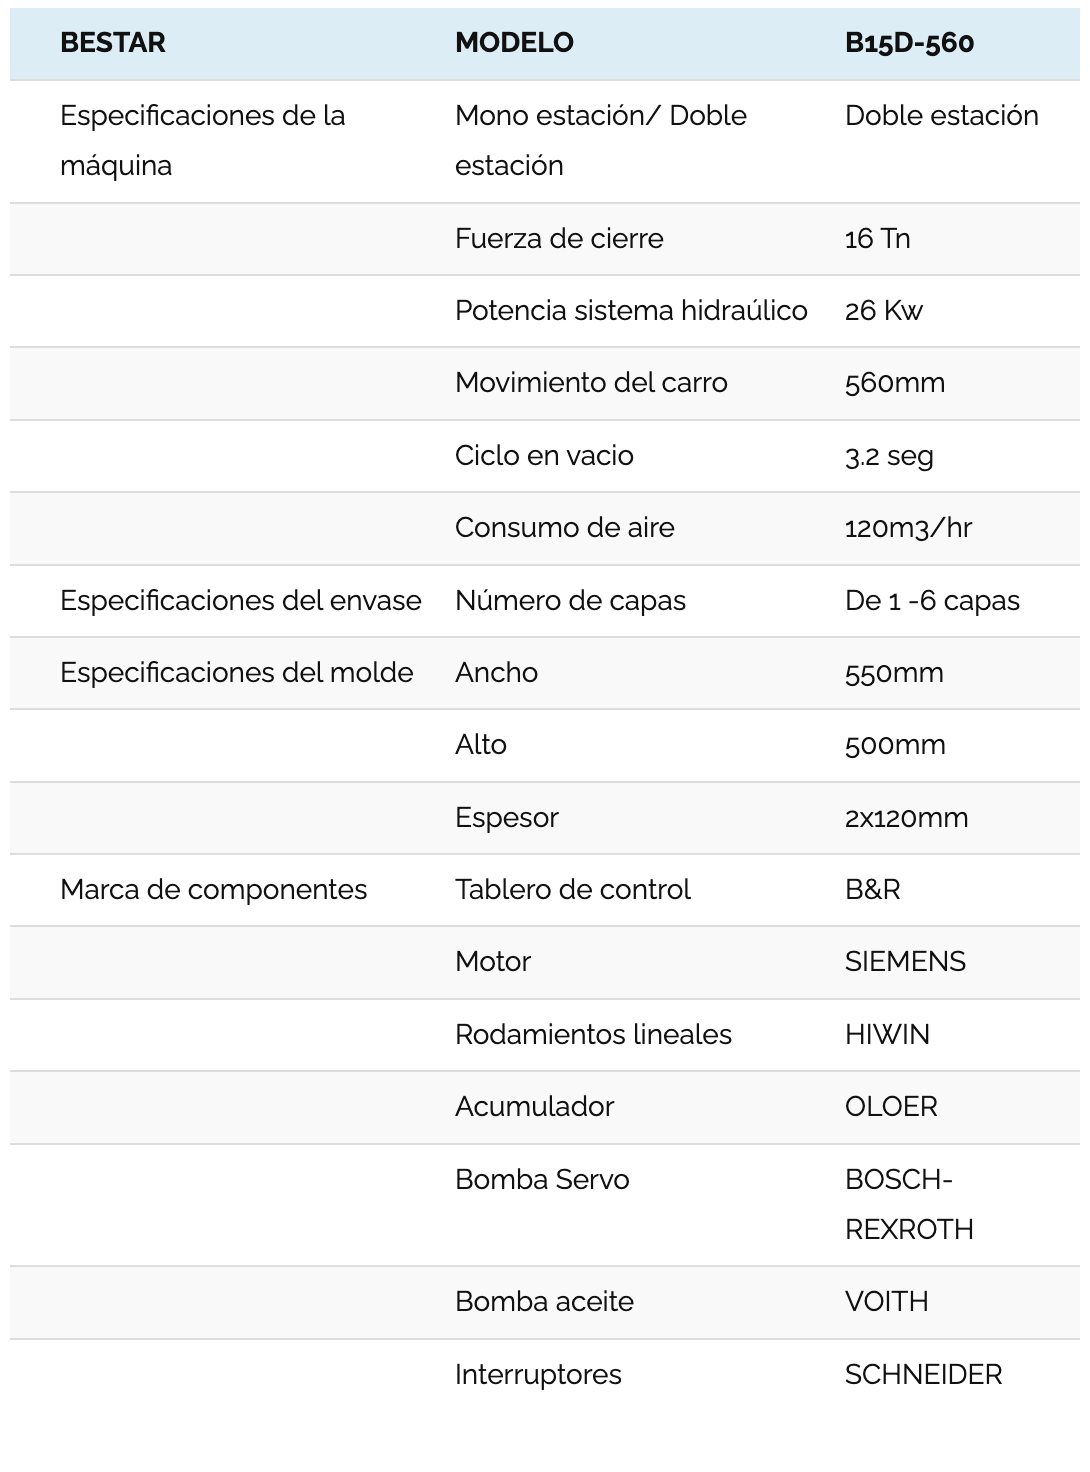Select the Consumo de aire cell
The image size is (1090, 1472).
564,528
